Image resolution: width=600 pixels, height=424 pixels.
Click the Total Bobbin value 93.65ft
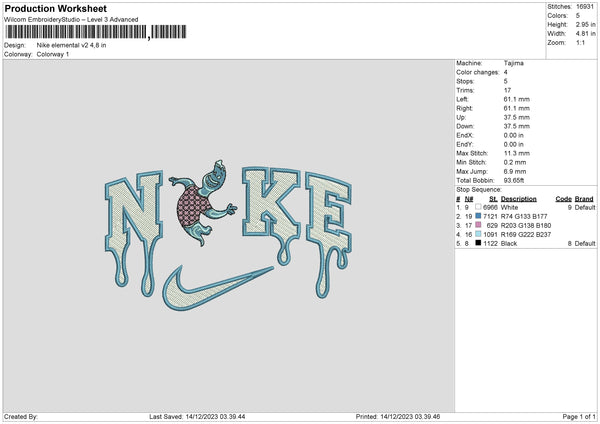pyautogui.click(x=514, y=180)
